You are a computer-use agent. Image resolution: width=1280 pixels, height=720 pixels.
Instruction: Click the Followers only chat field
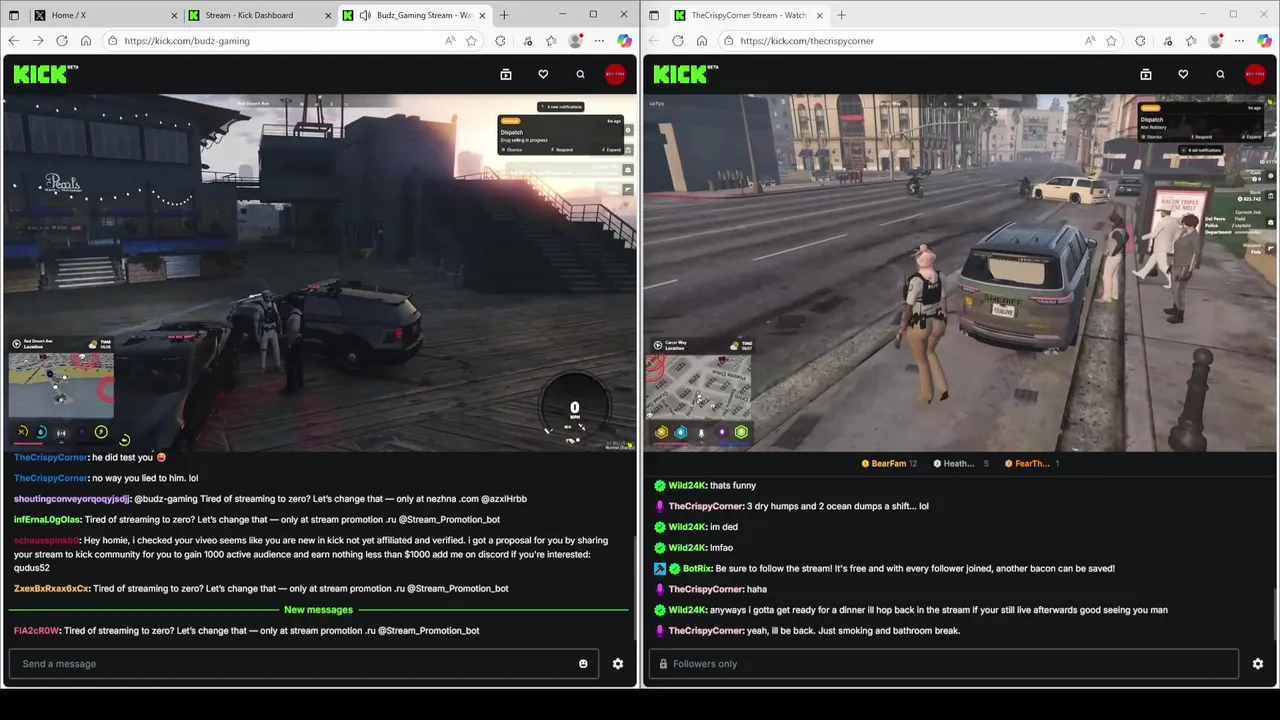click(x=943, y=664)
